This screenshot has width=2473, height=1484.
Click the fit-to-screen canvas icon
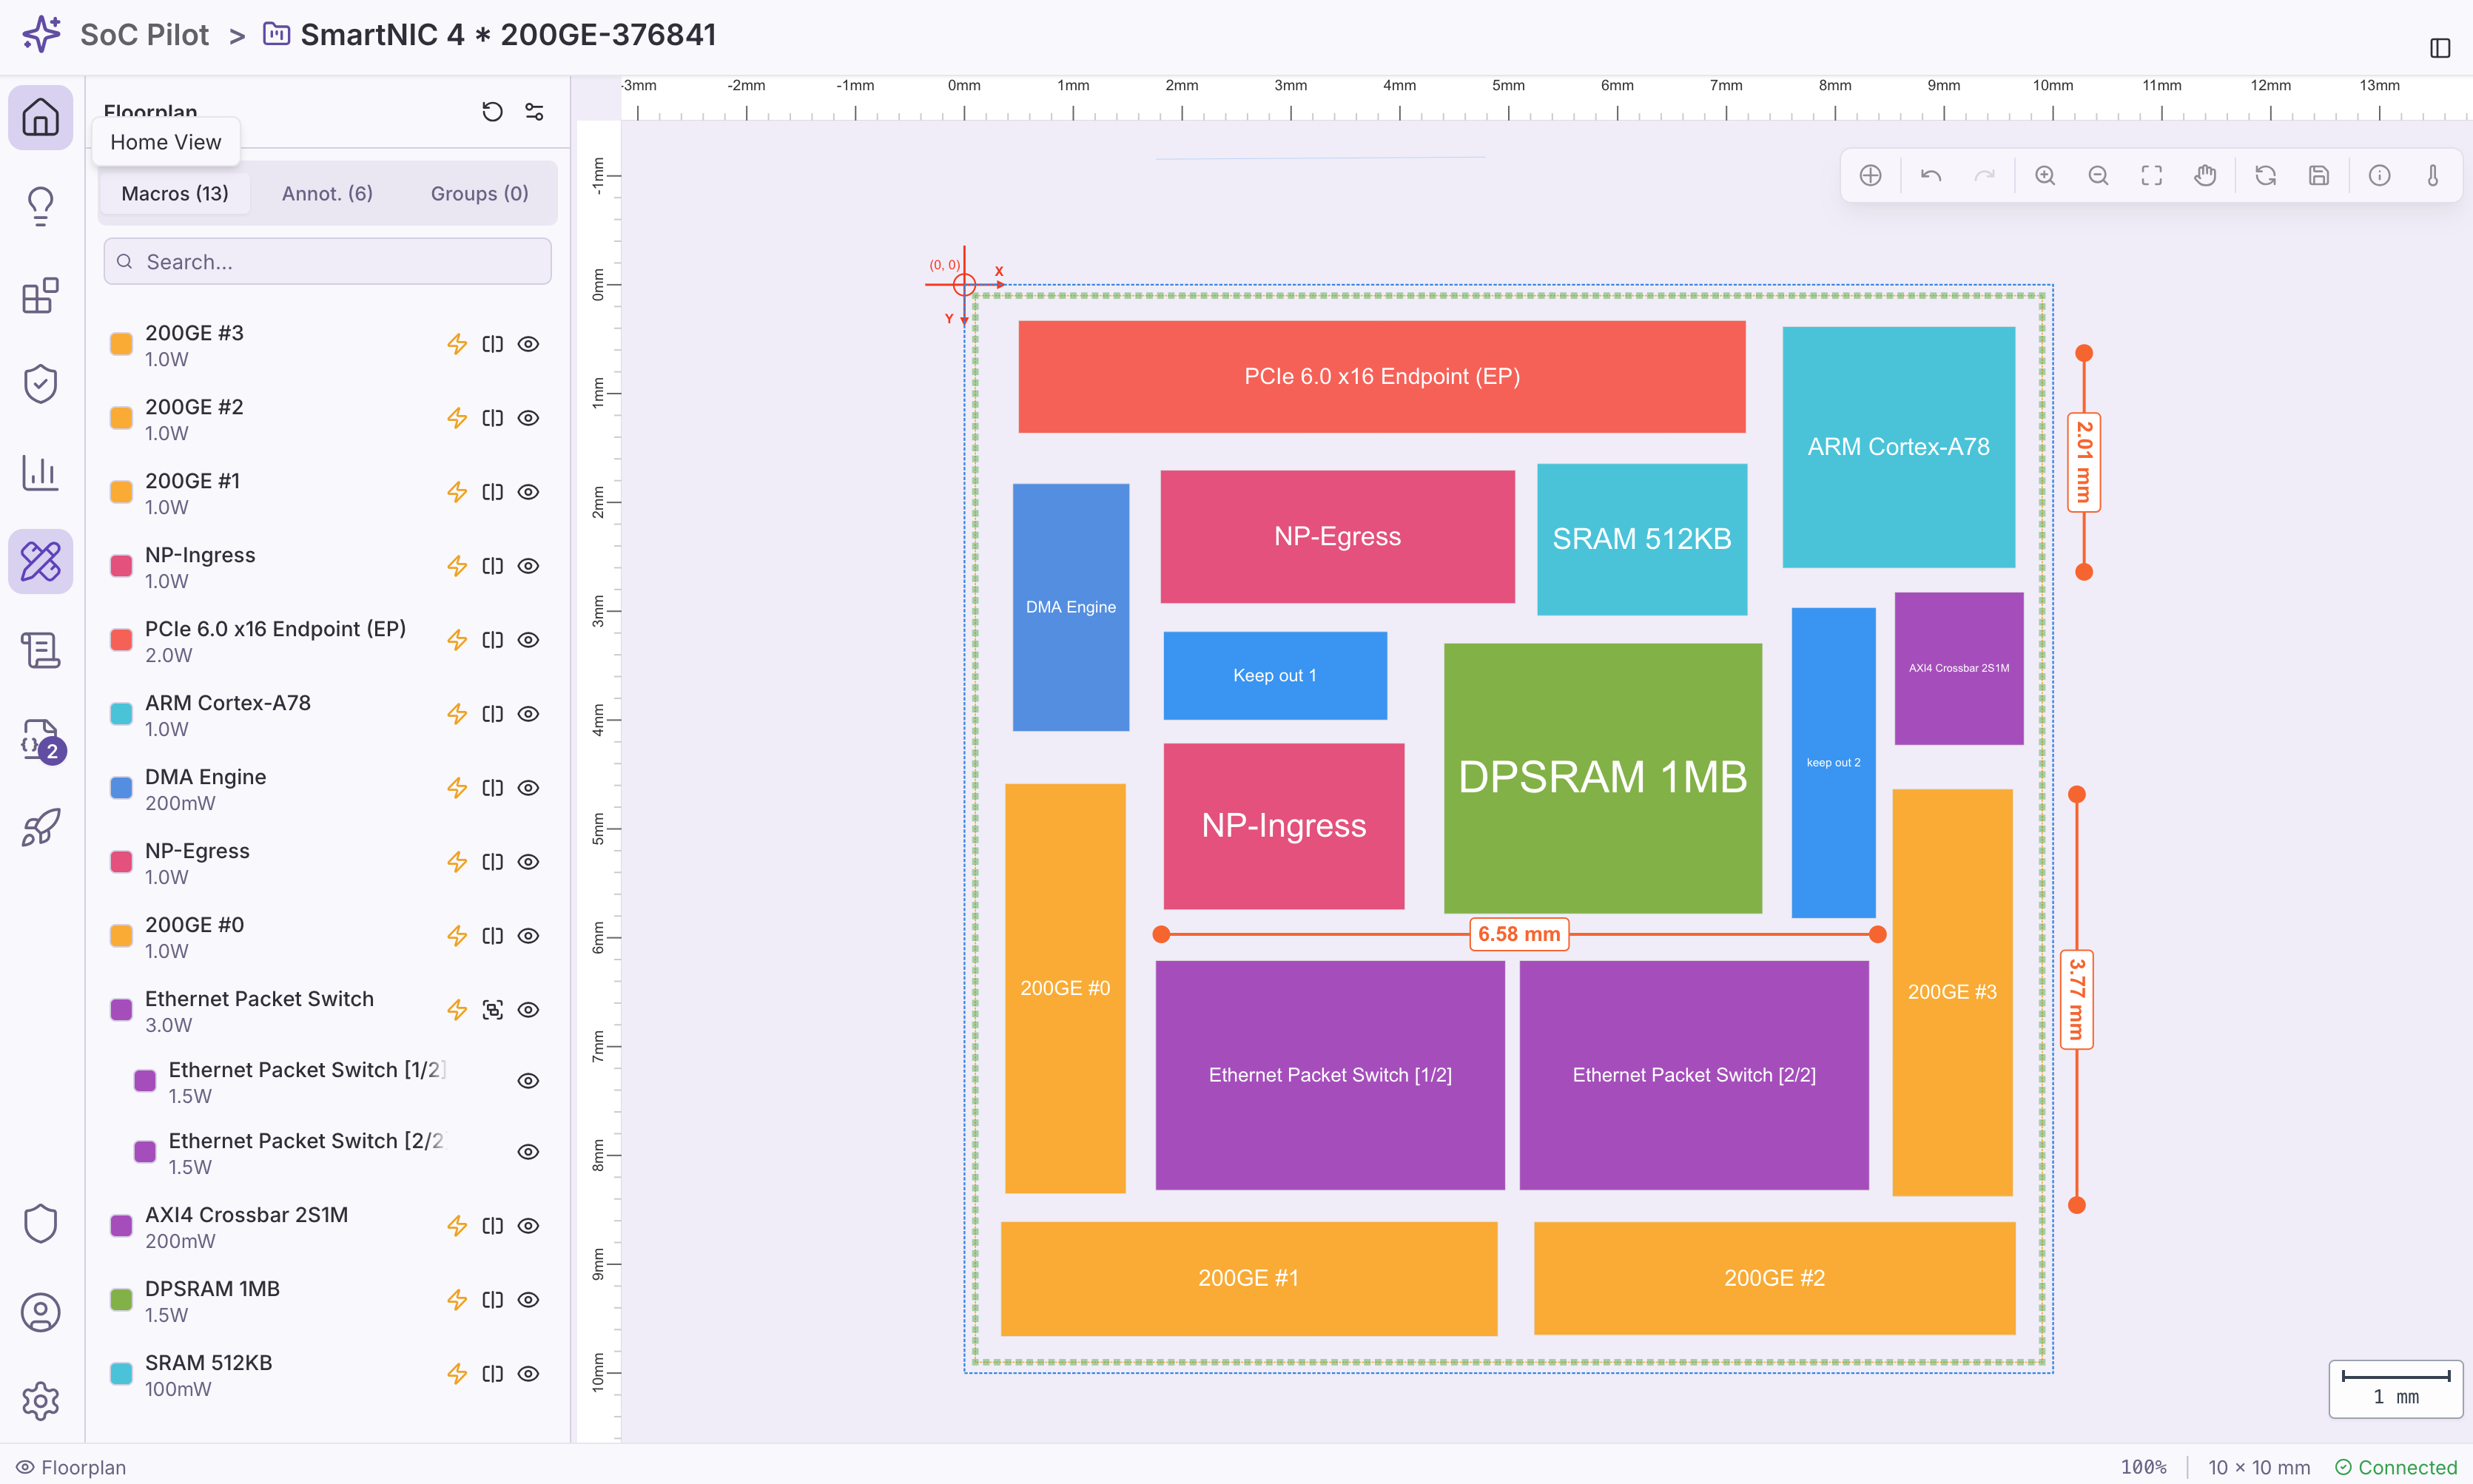click(x=2152, y=175)
